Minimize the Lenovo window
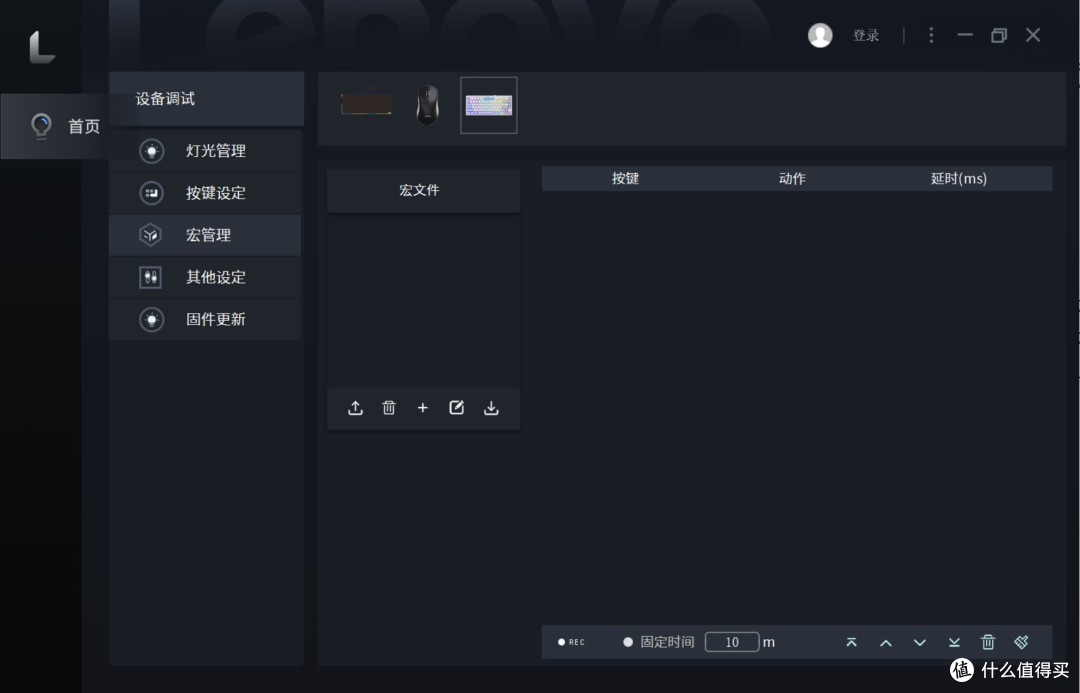 click(965, 35)
